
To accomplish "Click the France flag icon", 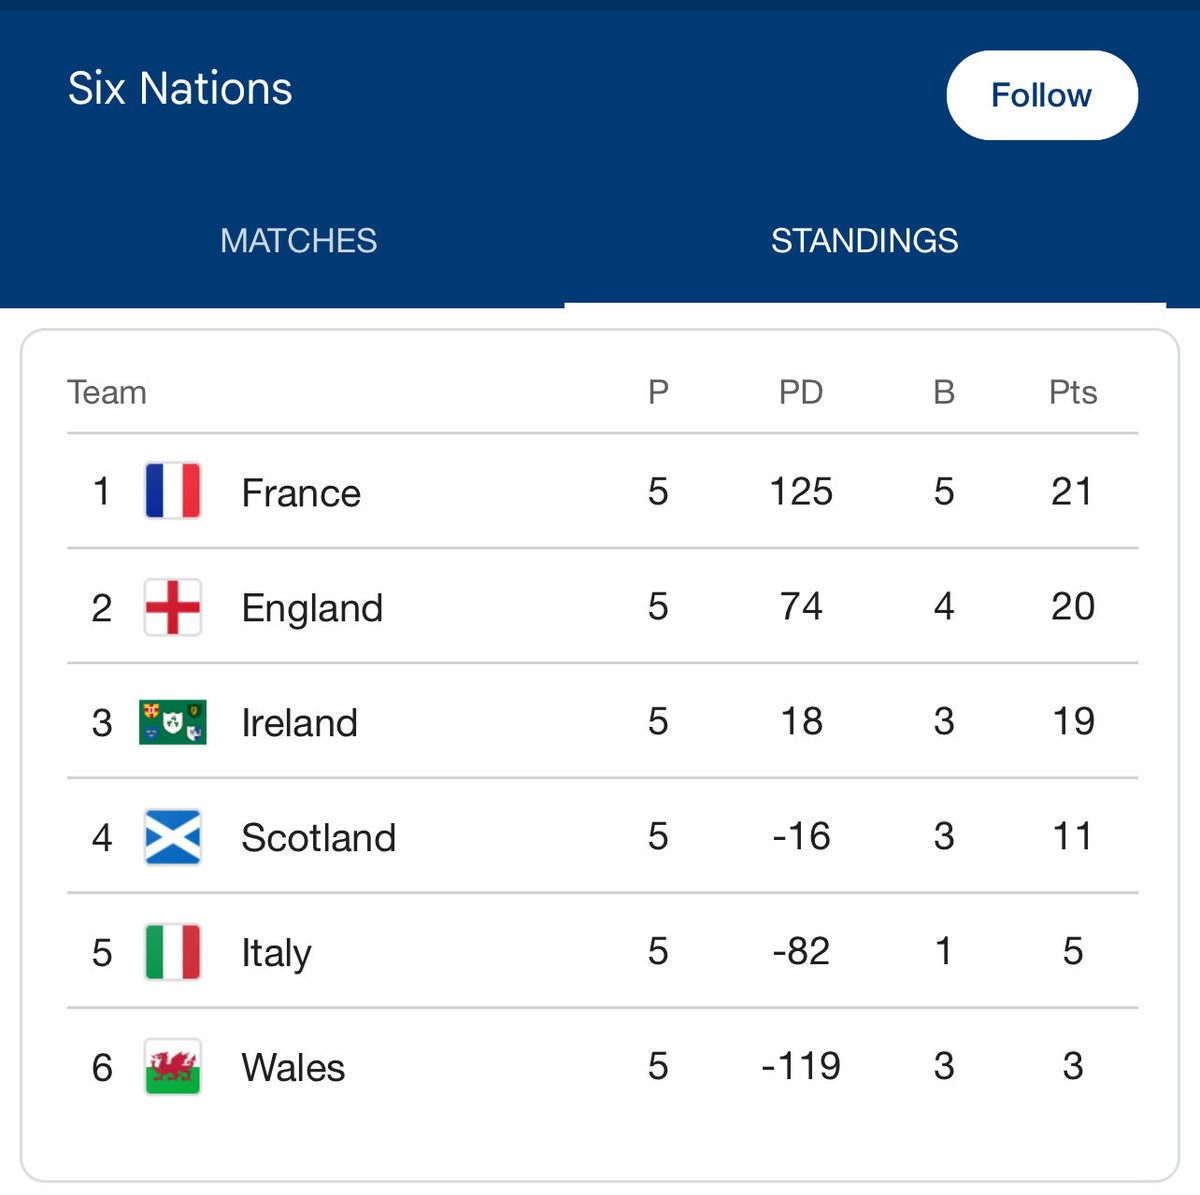I will [x=172, y=491].
